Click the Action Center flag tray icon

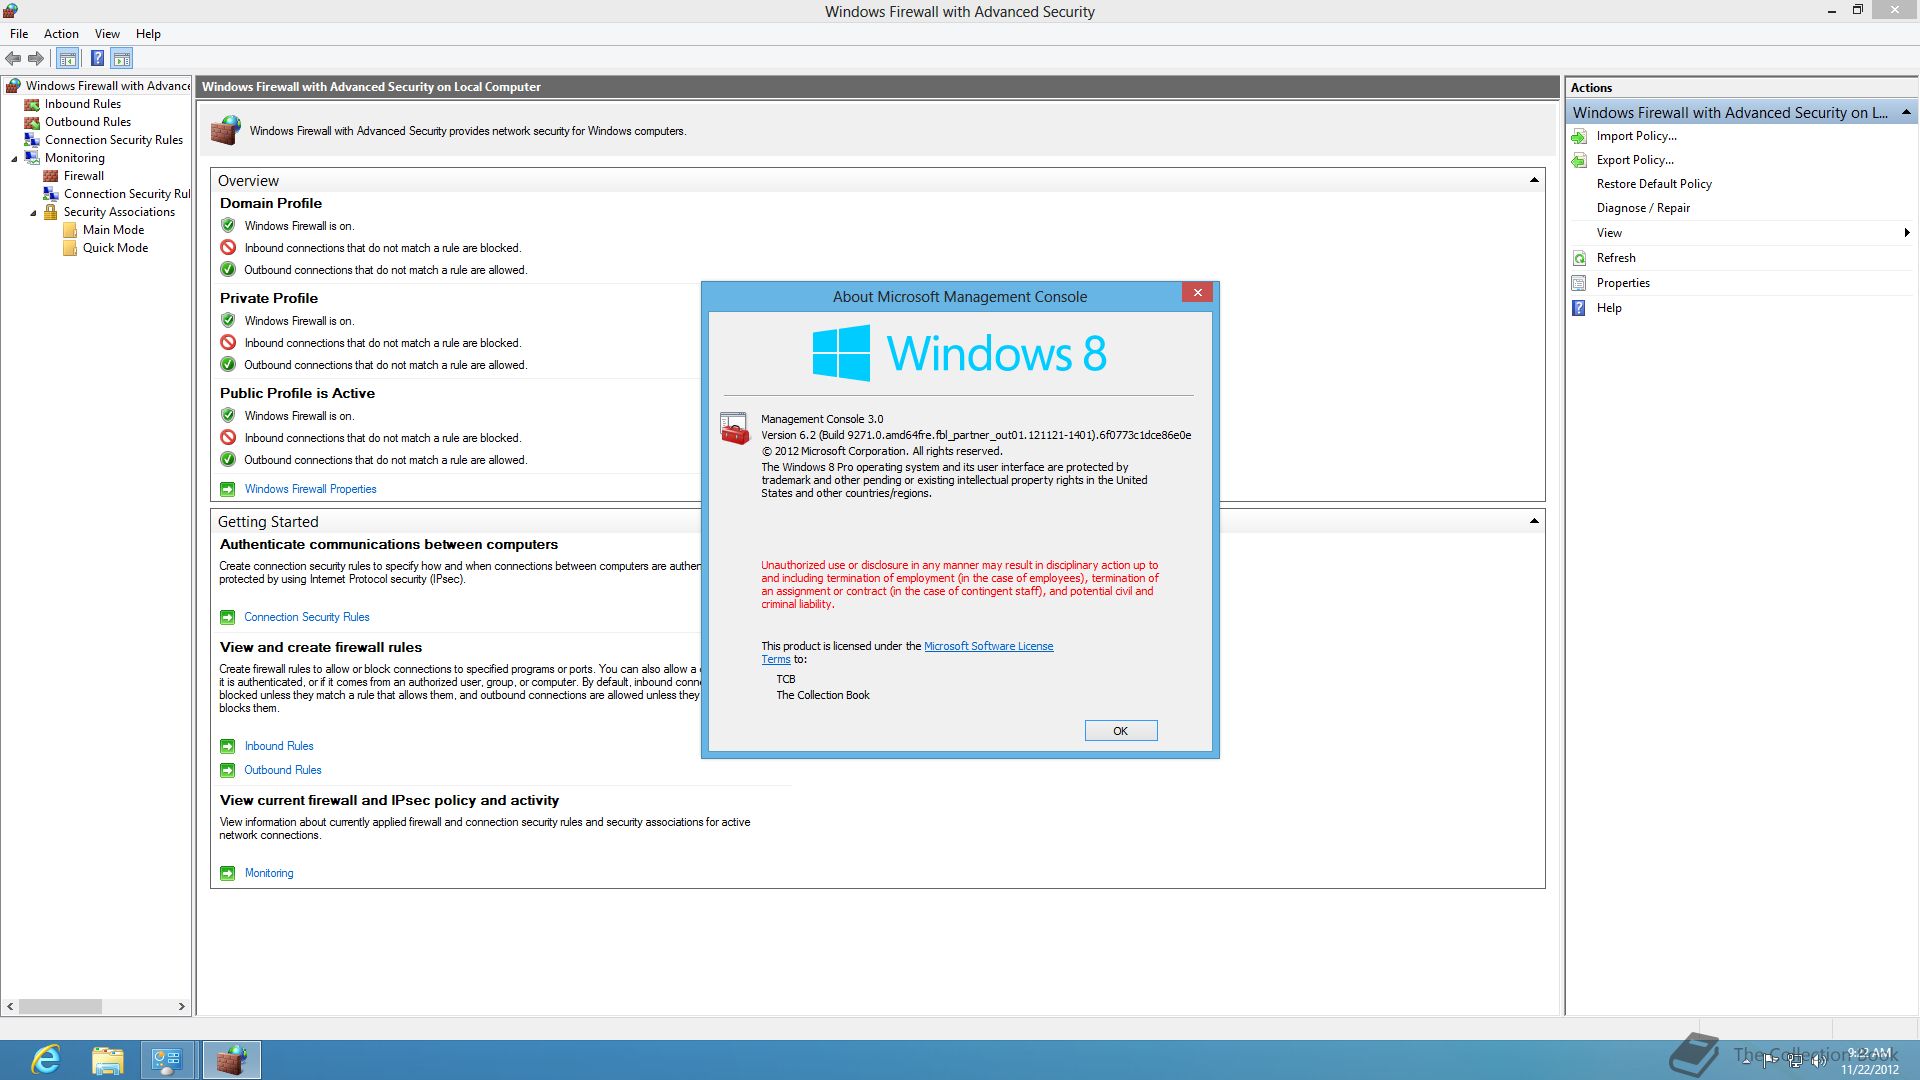click(x=1771, y=1061)
